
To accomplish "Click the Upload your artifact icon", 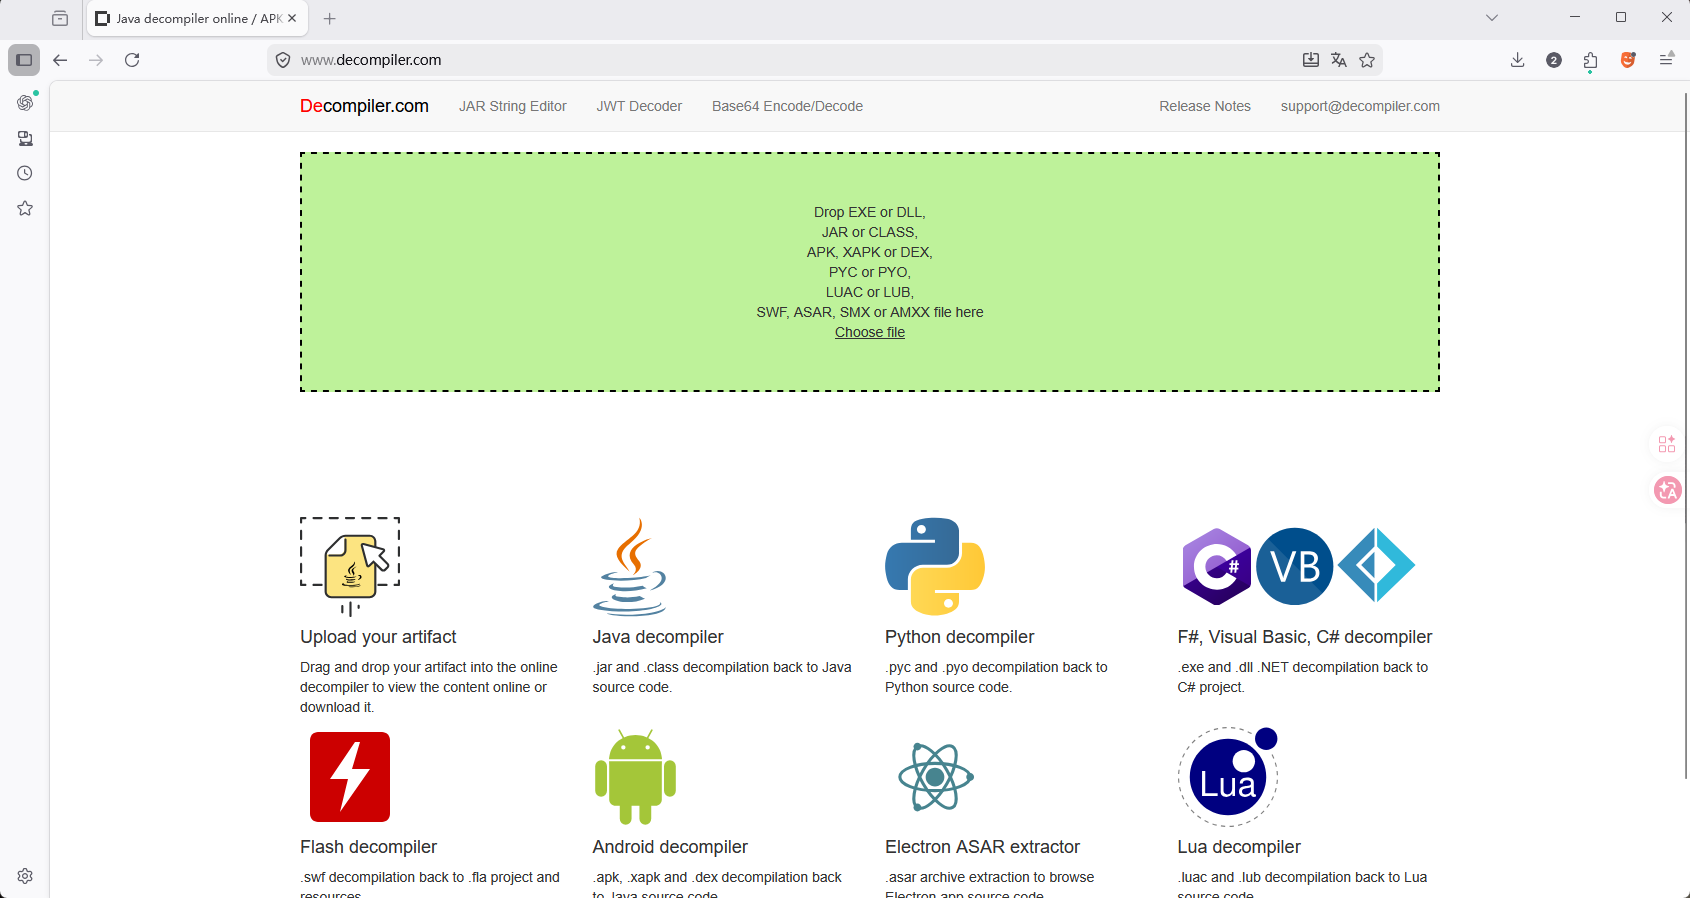I will (x=350, y=566).
